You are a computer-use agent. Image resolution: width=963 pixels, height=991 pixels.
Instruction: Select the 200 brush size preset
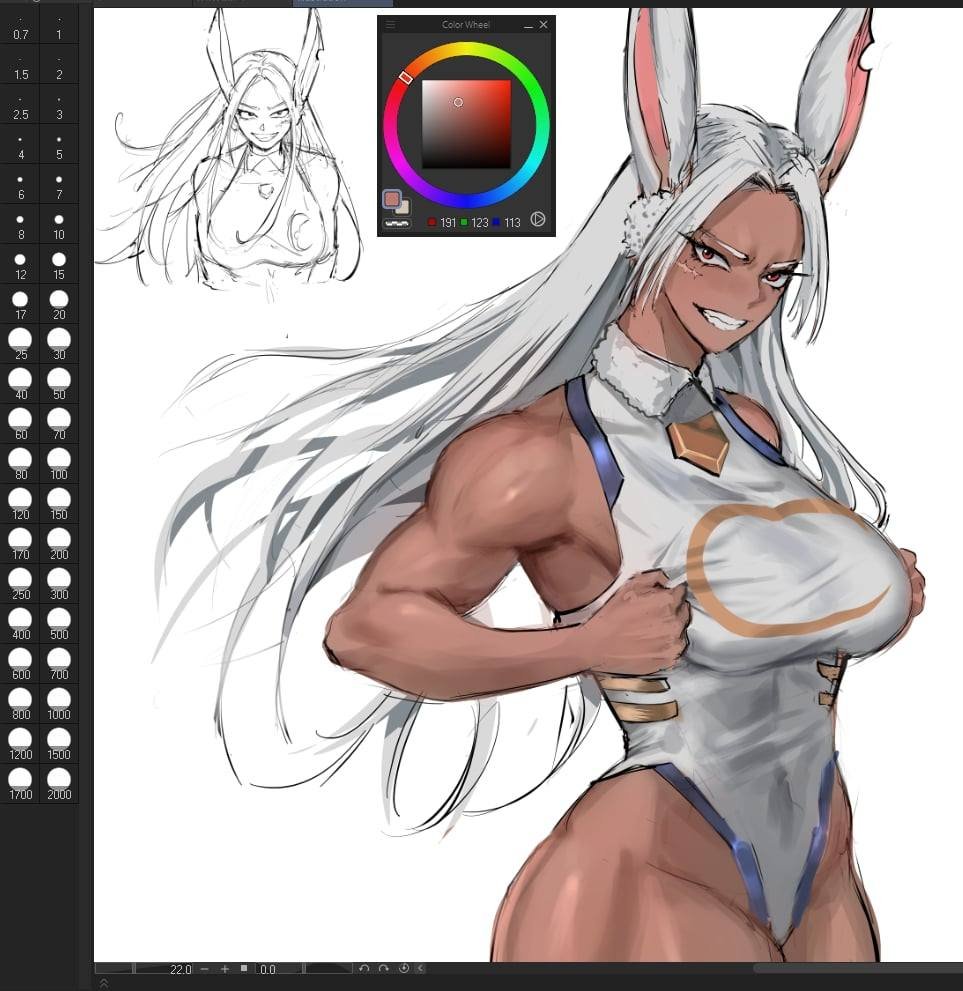(59, 544)
